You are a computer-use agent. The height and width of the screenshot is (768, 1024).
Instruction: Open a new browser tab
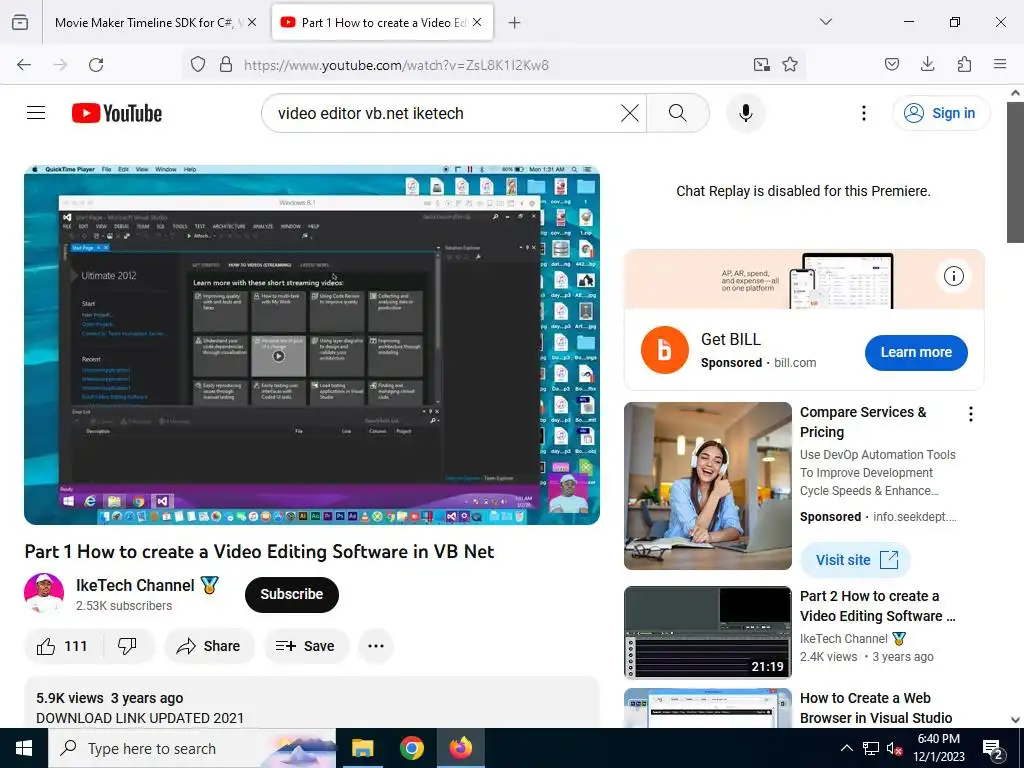(515, 23)
